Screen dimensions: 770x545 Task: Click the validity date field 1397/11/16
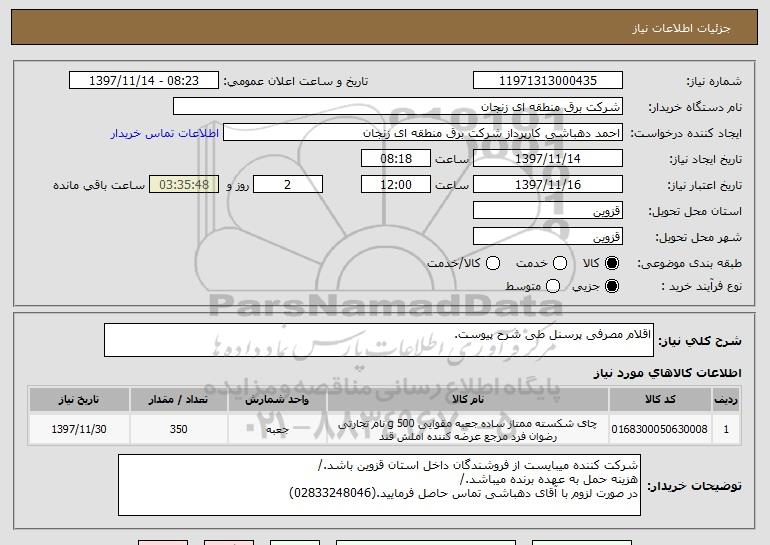click(548, 184)
